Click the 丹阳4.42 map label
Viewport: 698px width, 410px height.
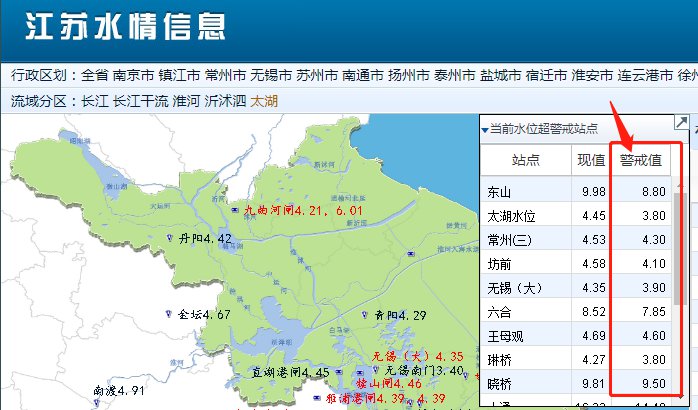point(205,239)
